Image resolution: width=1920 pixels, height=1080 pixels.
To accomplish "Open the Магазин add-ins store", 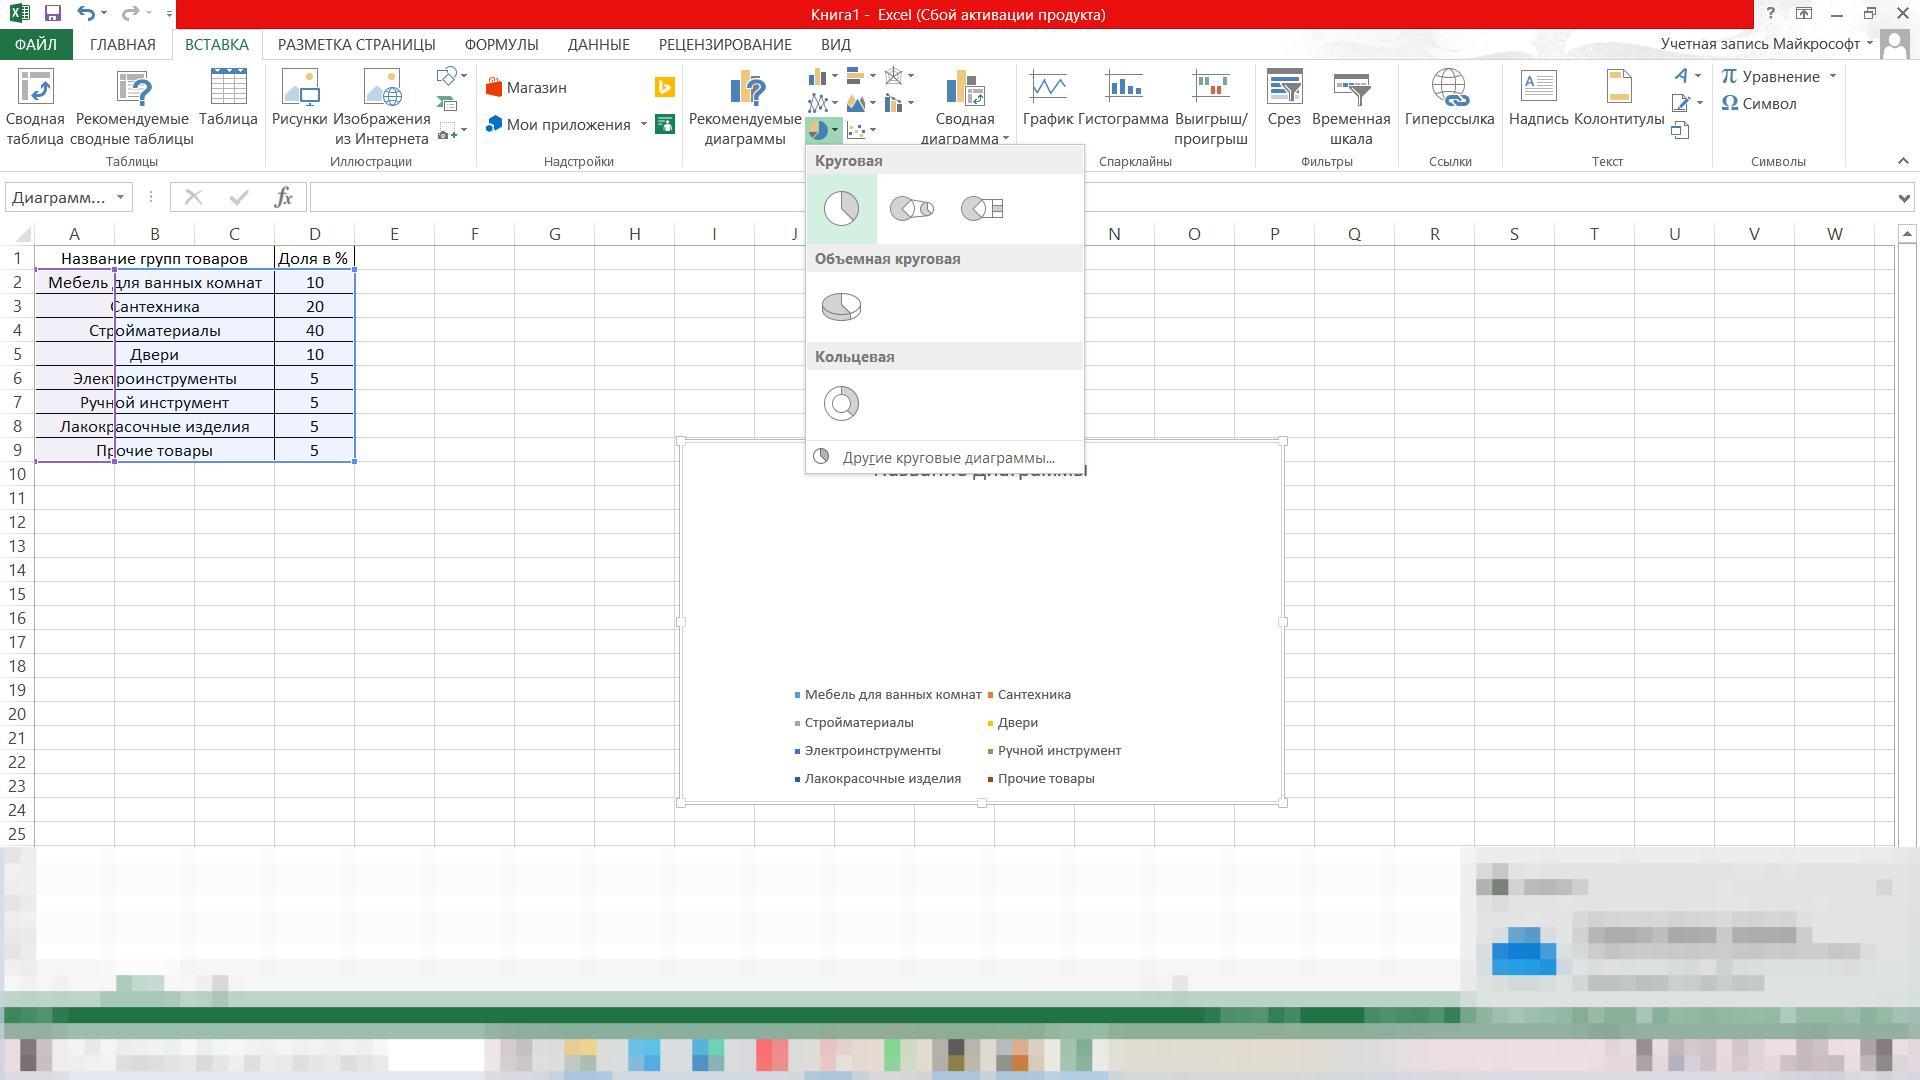I will (526, 88).
